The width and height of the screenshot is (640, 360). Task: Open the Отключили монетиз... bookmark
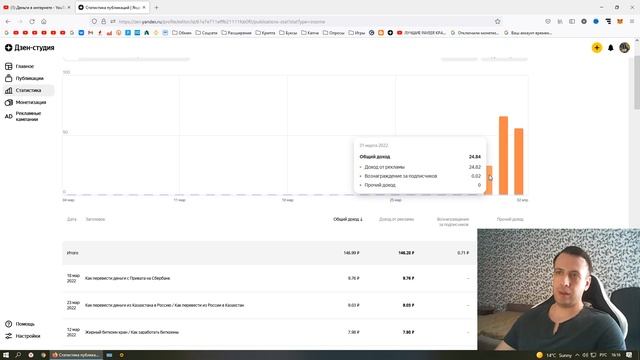[x=475, y=33]
